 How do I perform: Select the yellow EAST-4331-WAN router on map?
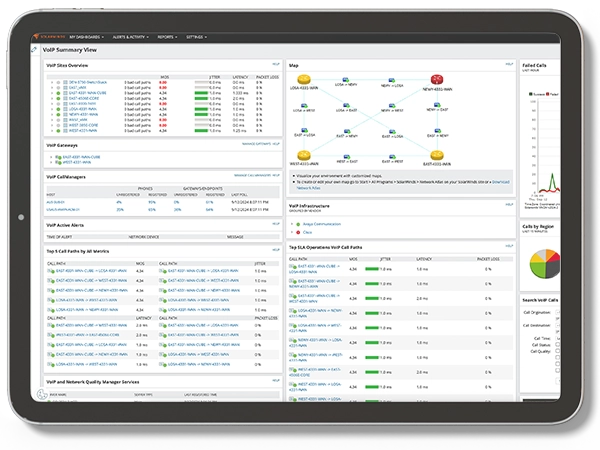tap(437, 155)
